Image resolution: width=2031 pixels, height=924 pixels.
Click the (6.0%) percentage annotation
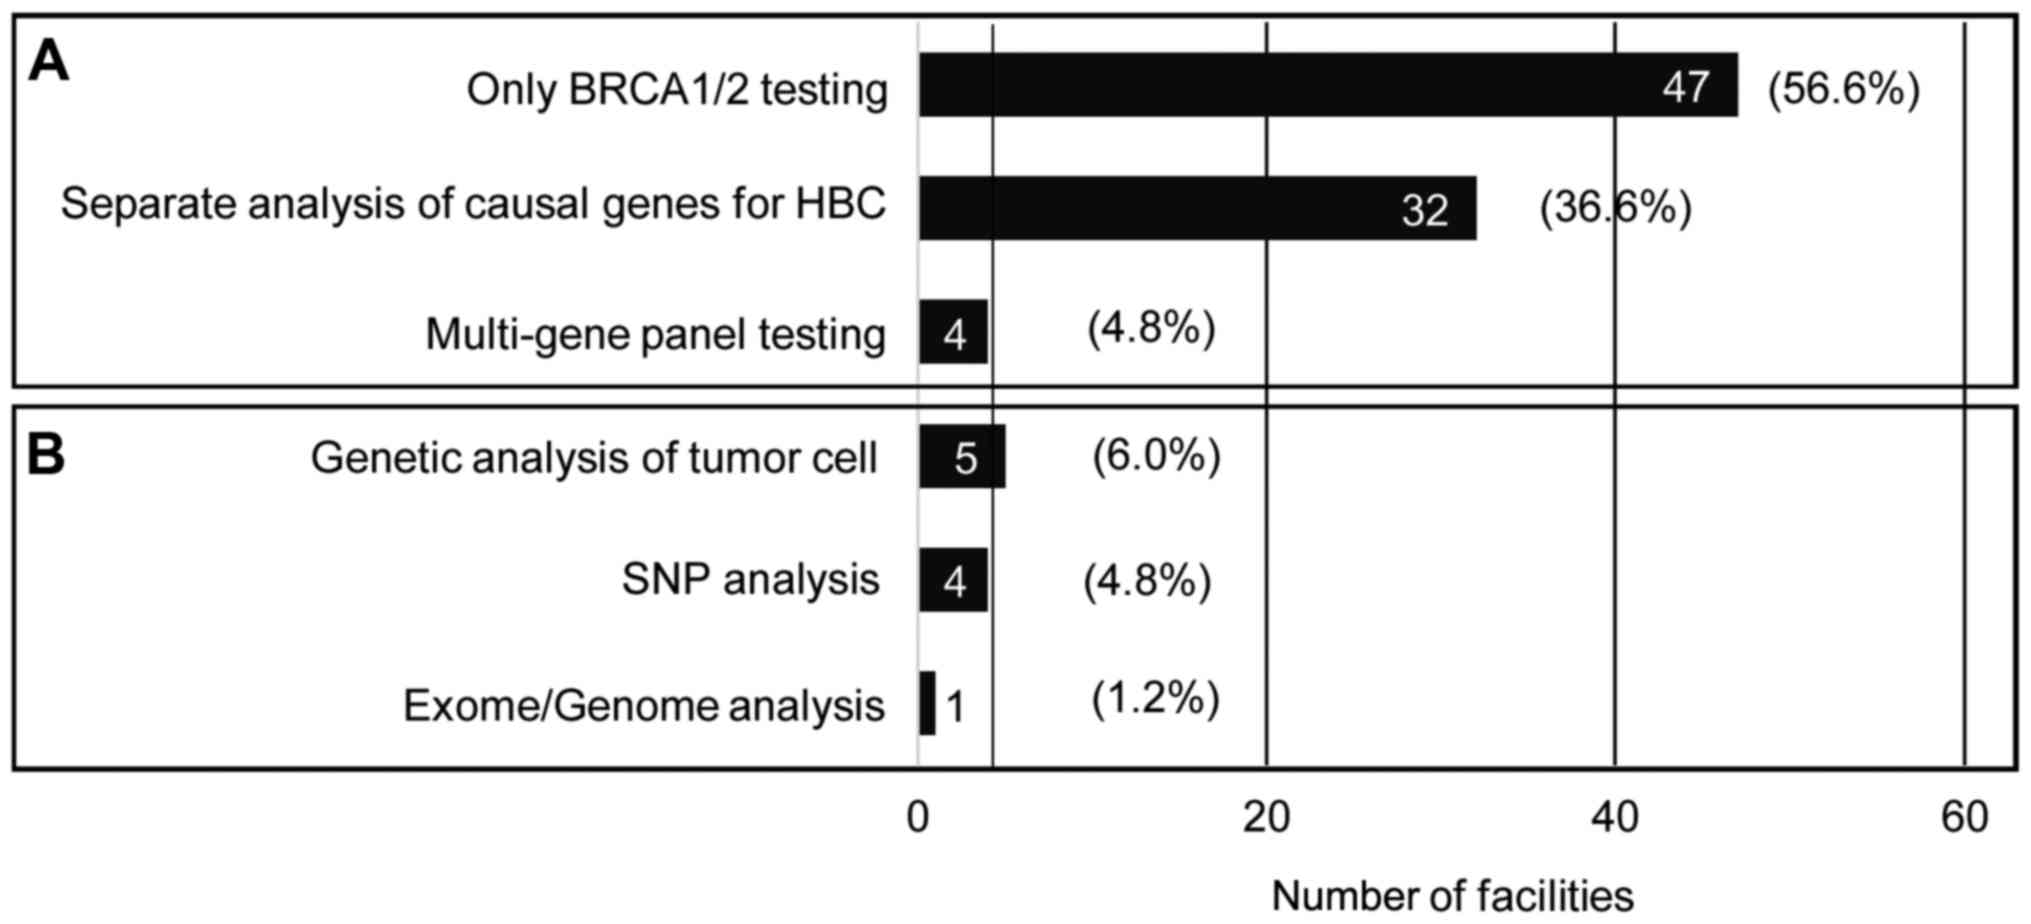click(1155, 456)
